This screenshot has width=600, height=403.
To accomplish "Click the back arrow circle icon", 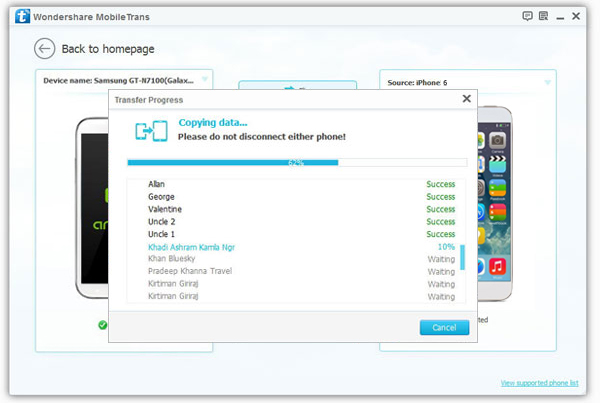I will [44, 49].
